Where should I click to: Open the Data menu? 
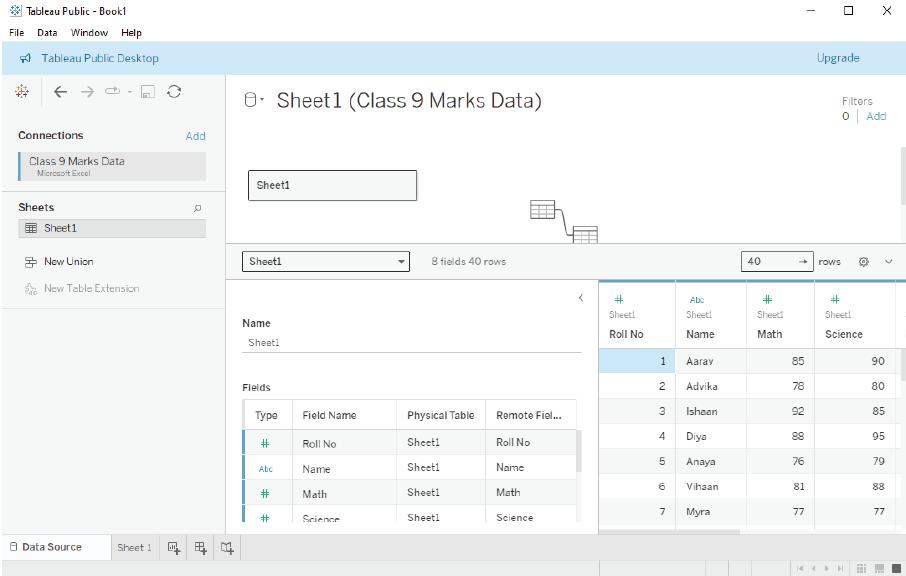pos(47,33)
